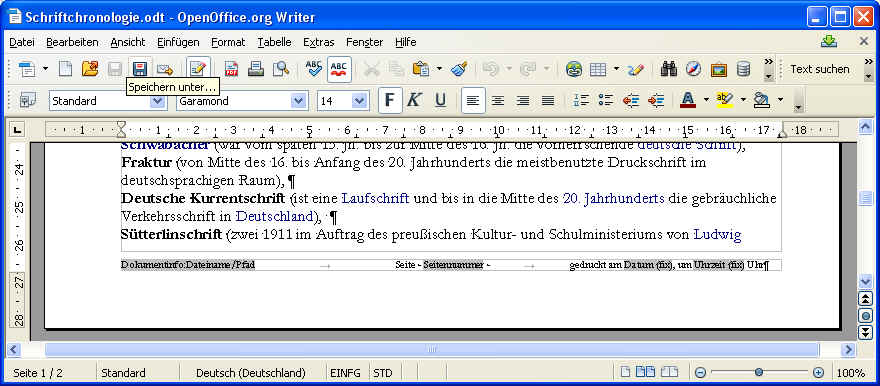Open Find and Replace binoculars

pos(668,69)
